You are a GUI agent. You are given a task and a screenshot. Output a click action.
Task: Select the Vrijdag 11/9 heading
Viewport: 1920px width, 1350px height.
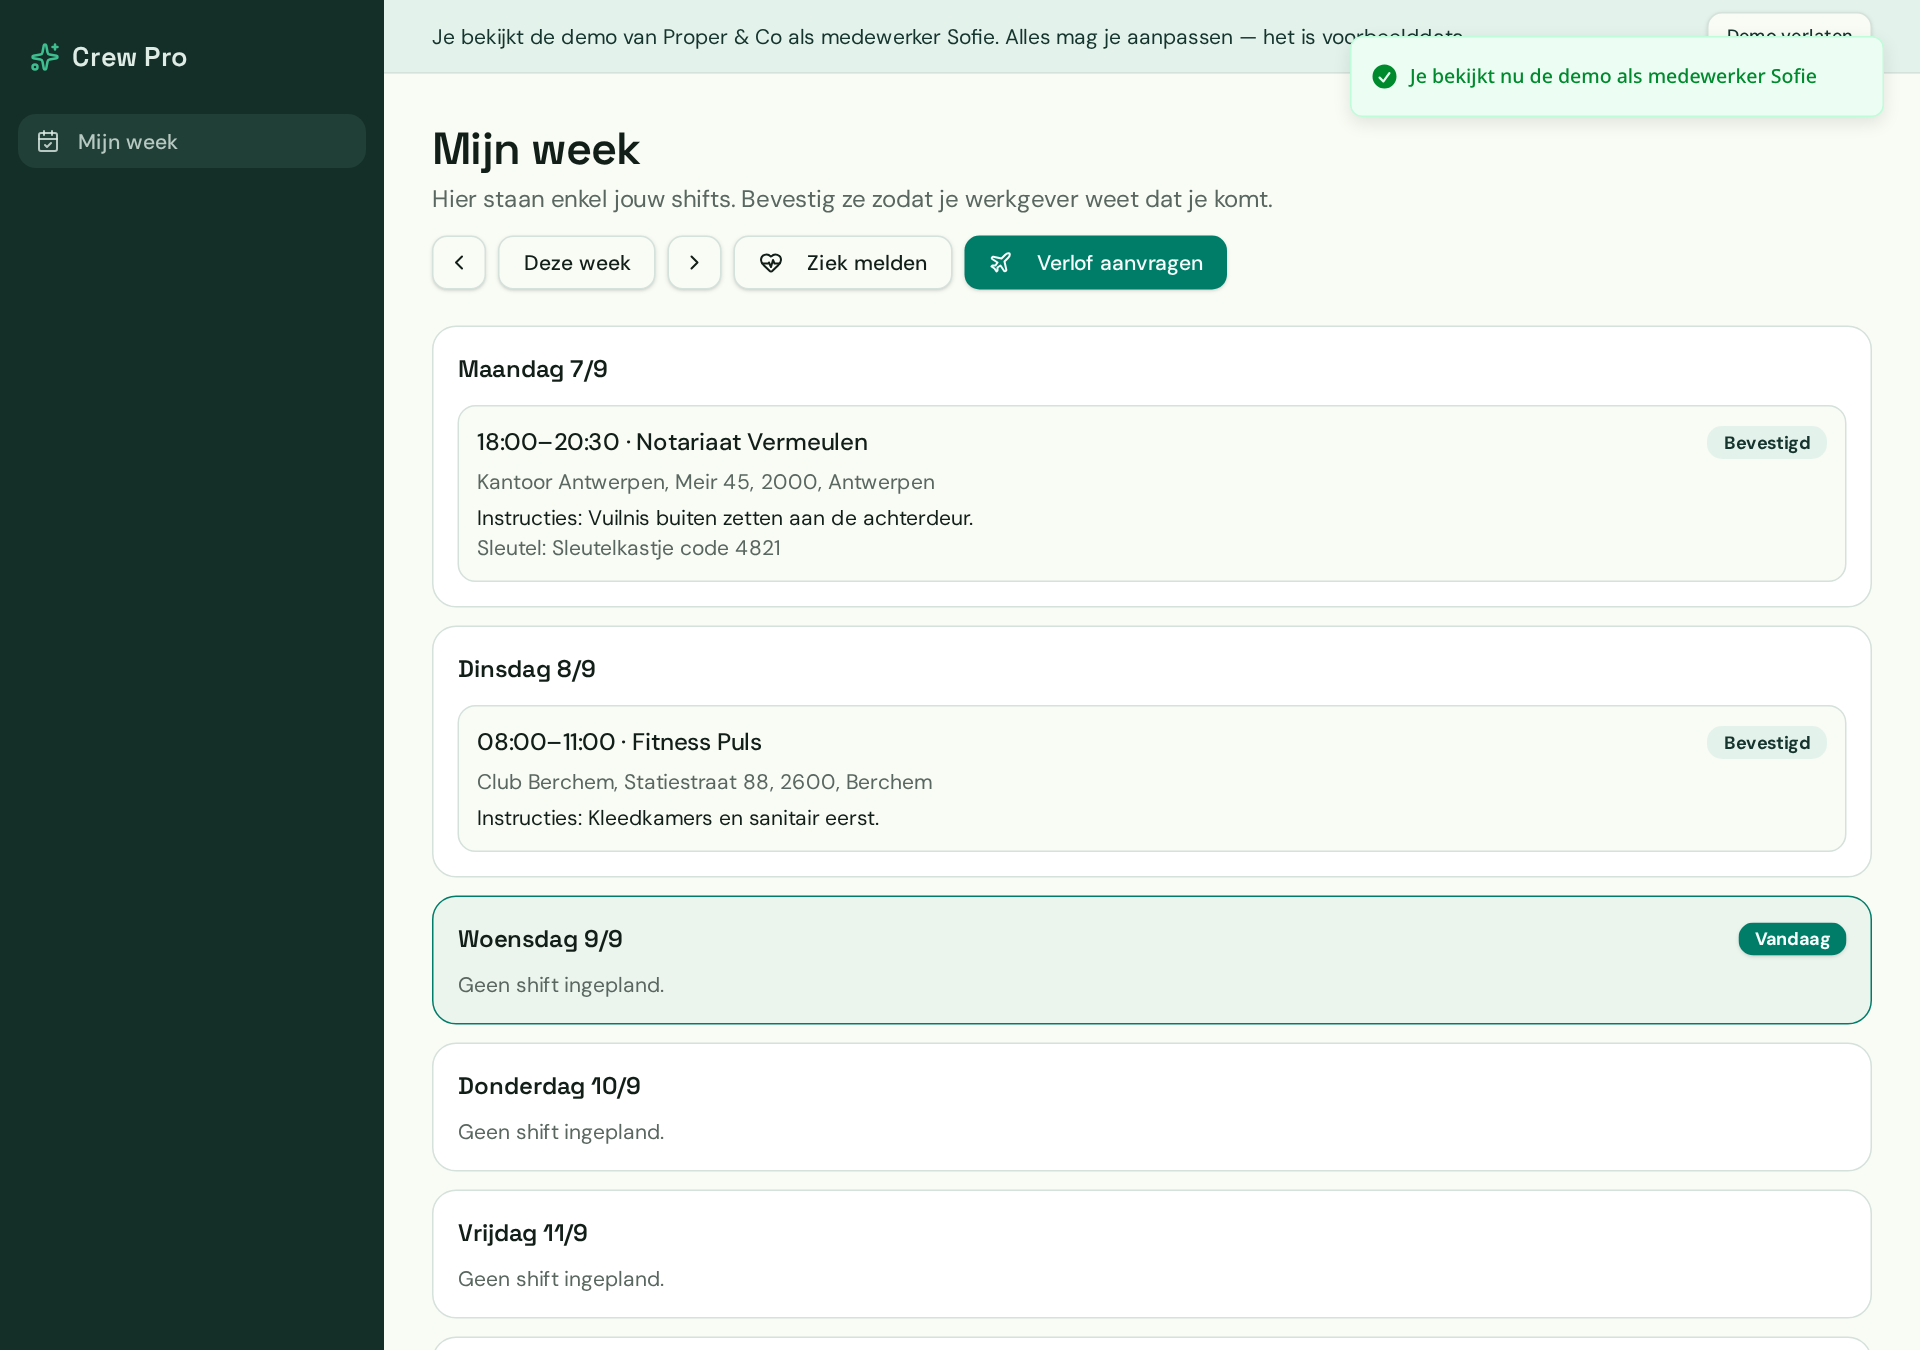coord(523,1233)
